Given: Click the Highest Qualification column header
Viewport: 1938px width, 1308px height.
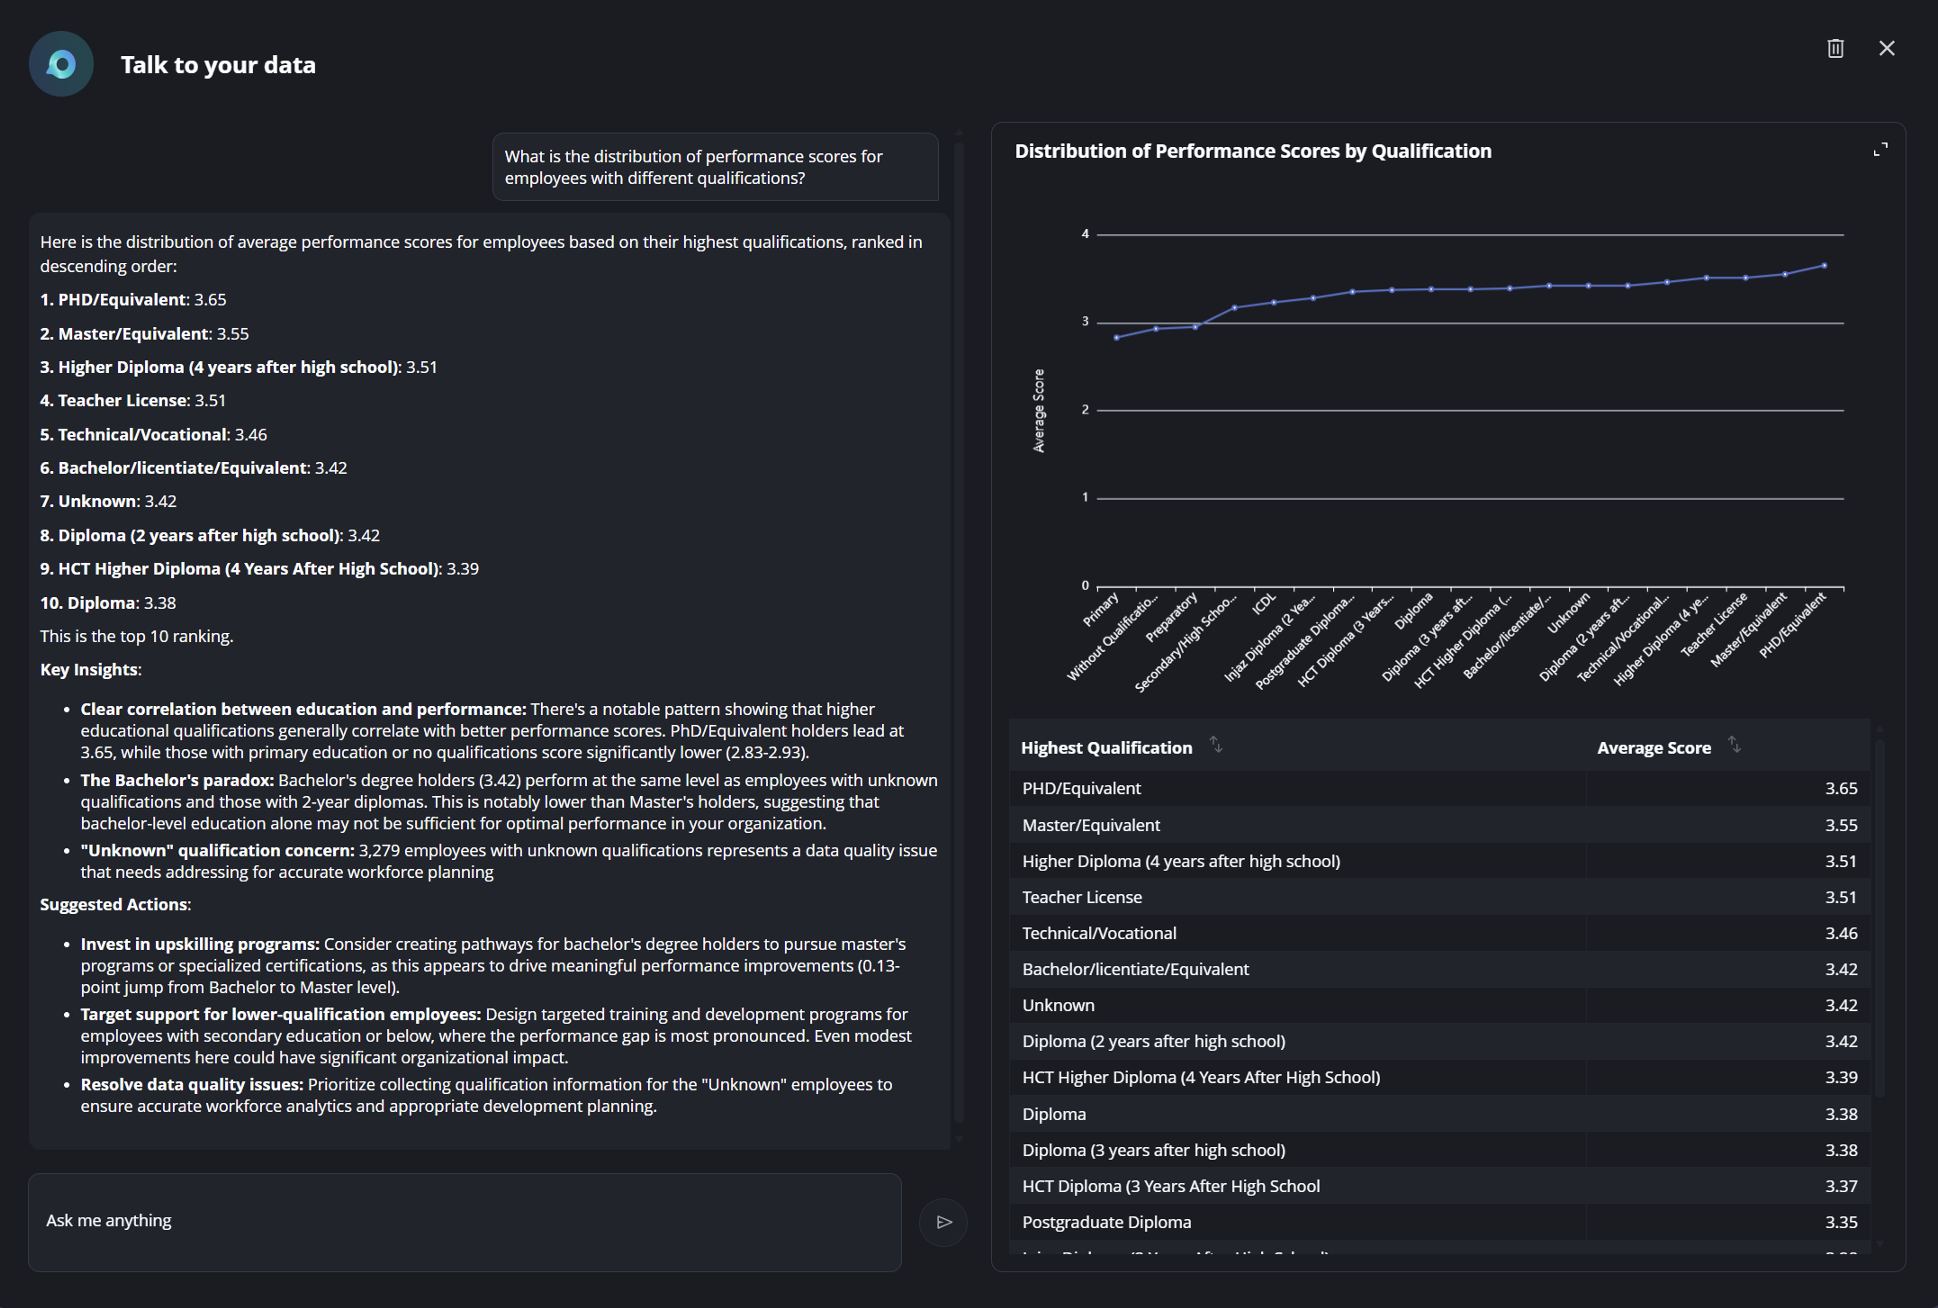Looking at the screenshot, I should coord(1106,748).
